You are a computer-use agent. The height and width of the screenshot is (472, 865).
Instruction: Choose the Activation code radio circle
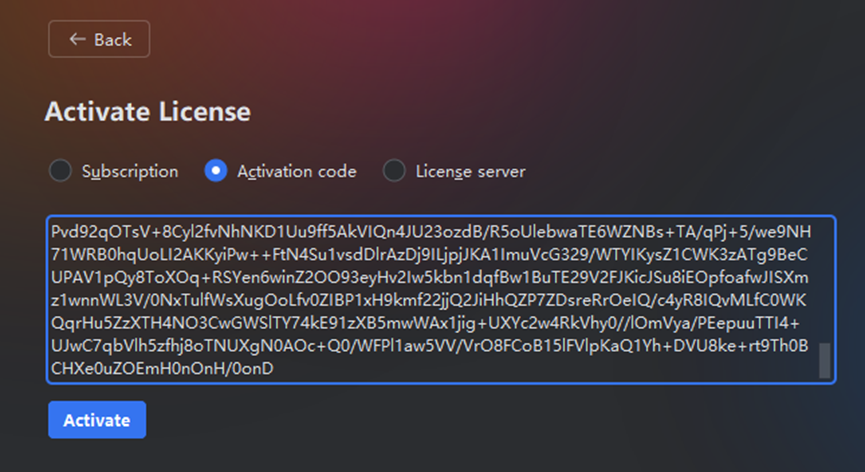tap(216, 170)
